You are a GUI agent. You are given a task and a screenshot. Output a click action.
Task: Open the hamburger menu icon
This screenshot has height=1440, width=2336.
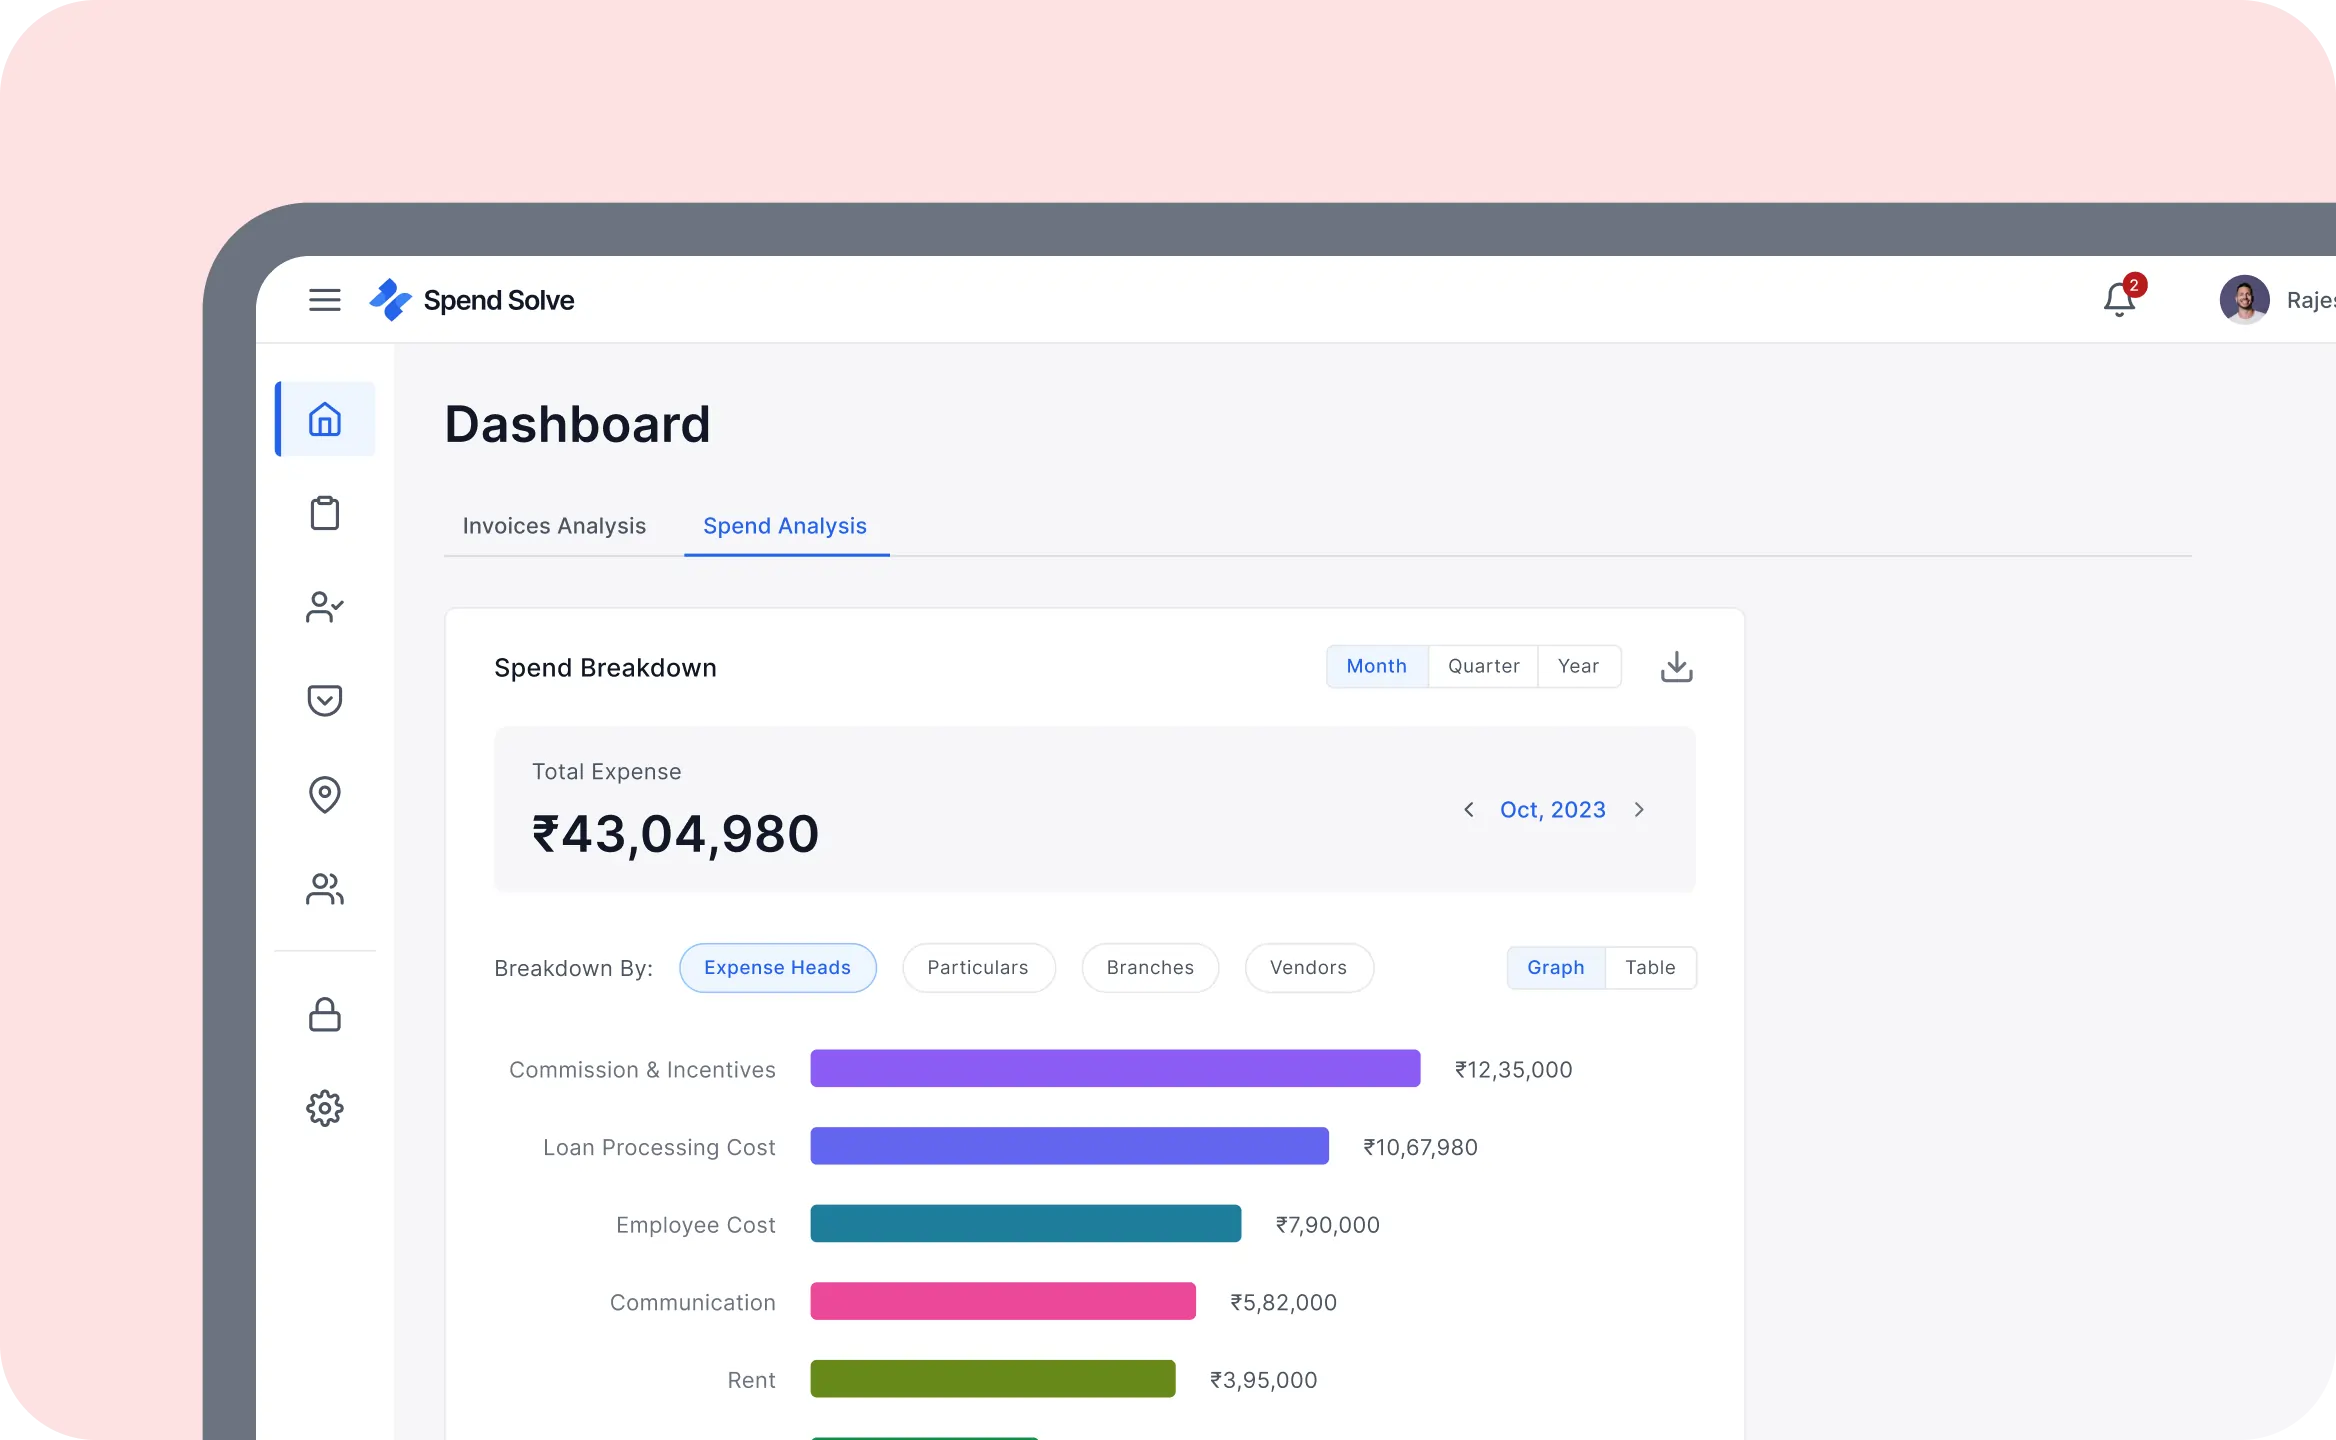[x=324, y=300]
